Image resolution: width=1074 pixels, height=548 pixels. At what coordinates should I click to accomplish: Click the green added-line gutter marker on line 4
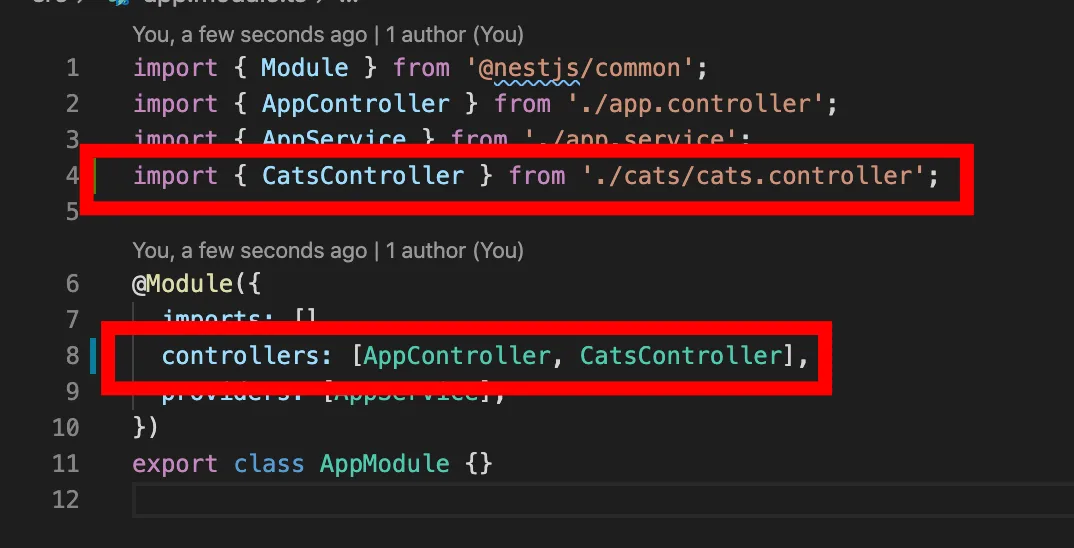(94, 176)
